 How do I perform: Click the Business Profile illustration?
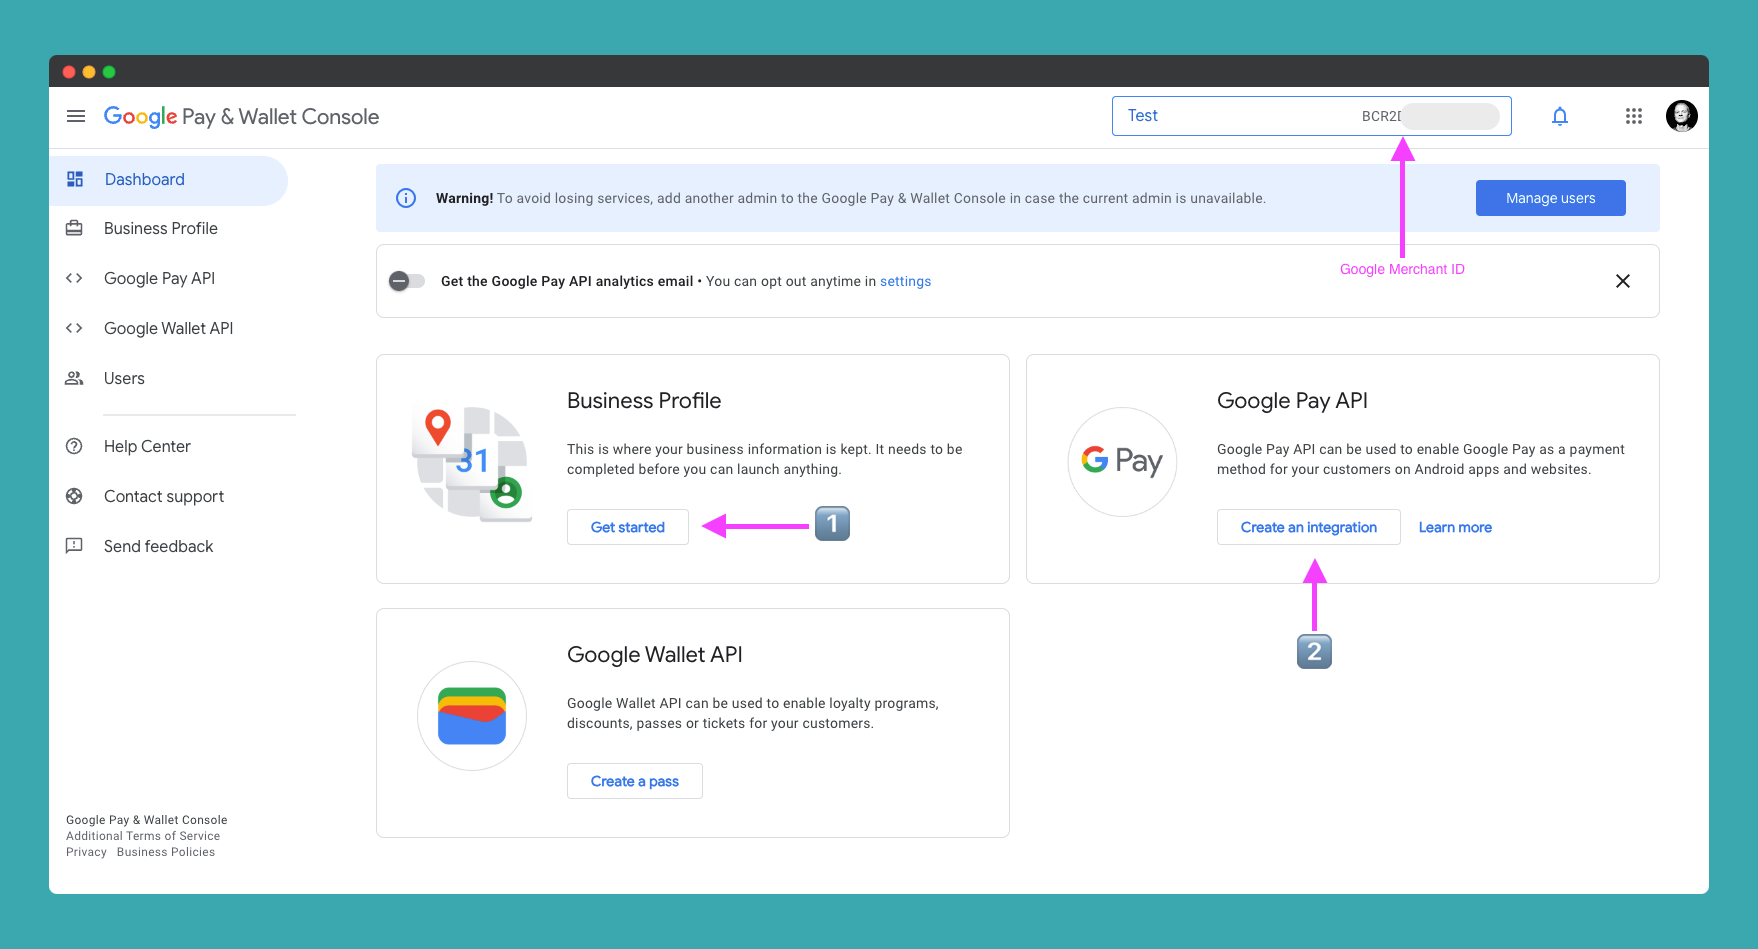tap(472, 462)
